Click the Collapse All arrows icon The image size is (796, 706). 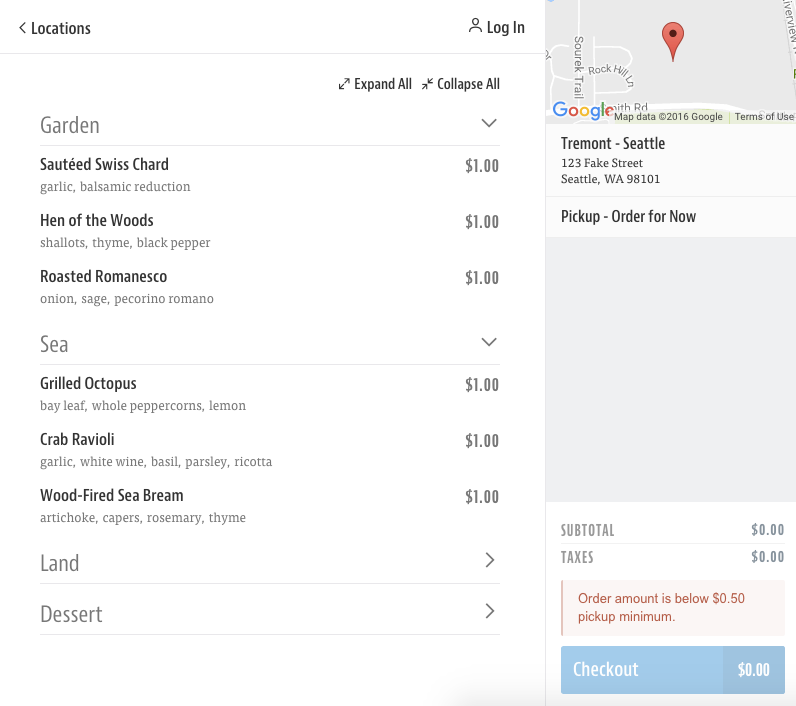coord(427,84)
